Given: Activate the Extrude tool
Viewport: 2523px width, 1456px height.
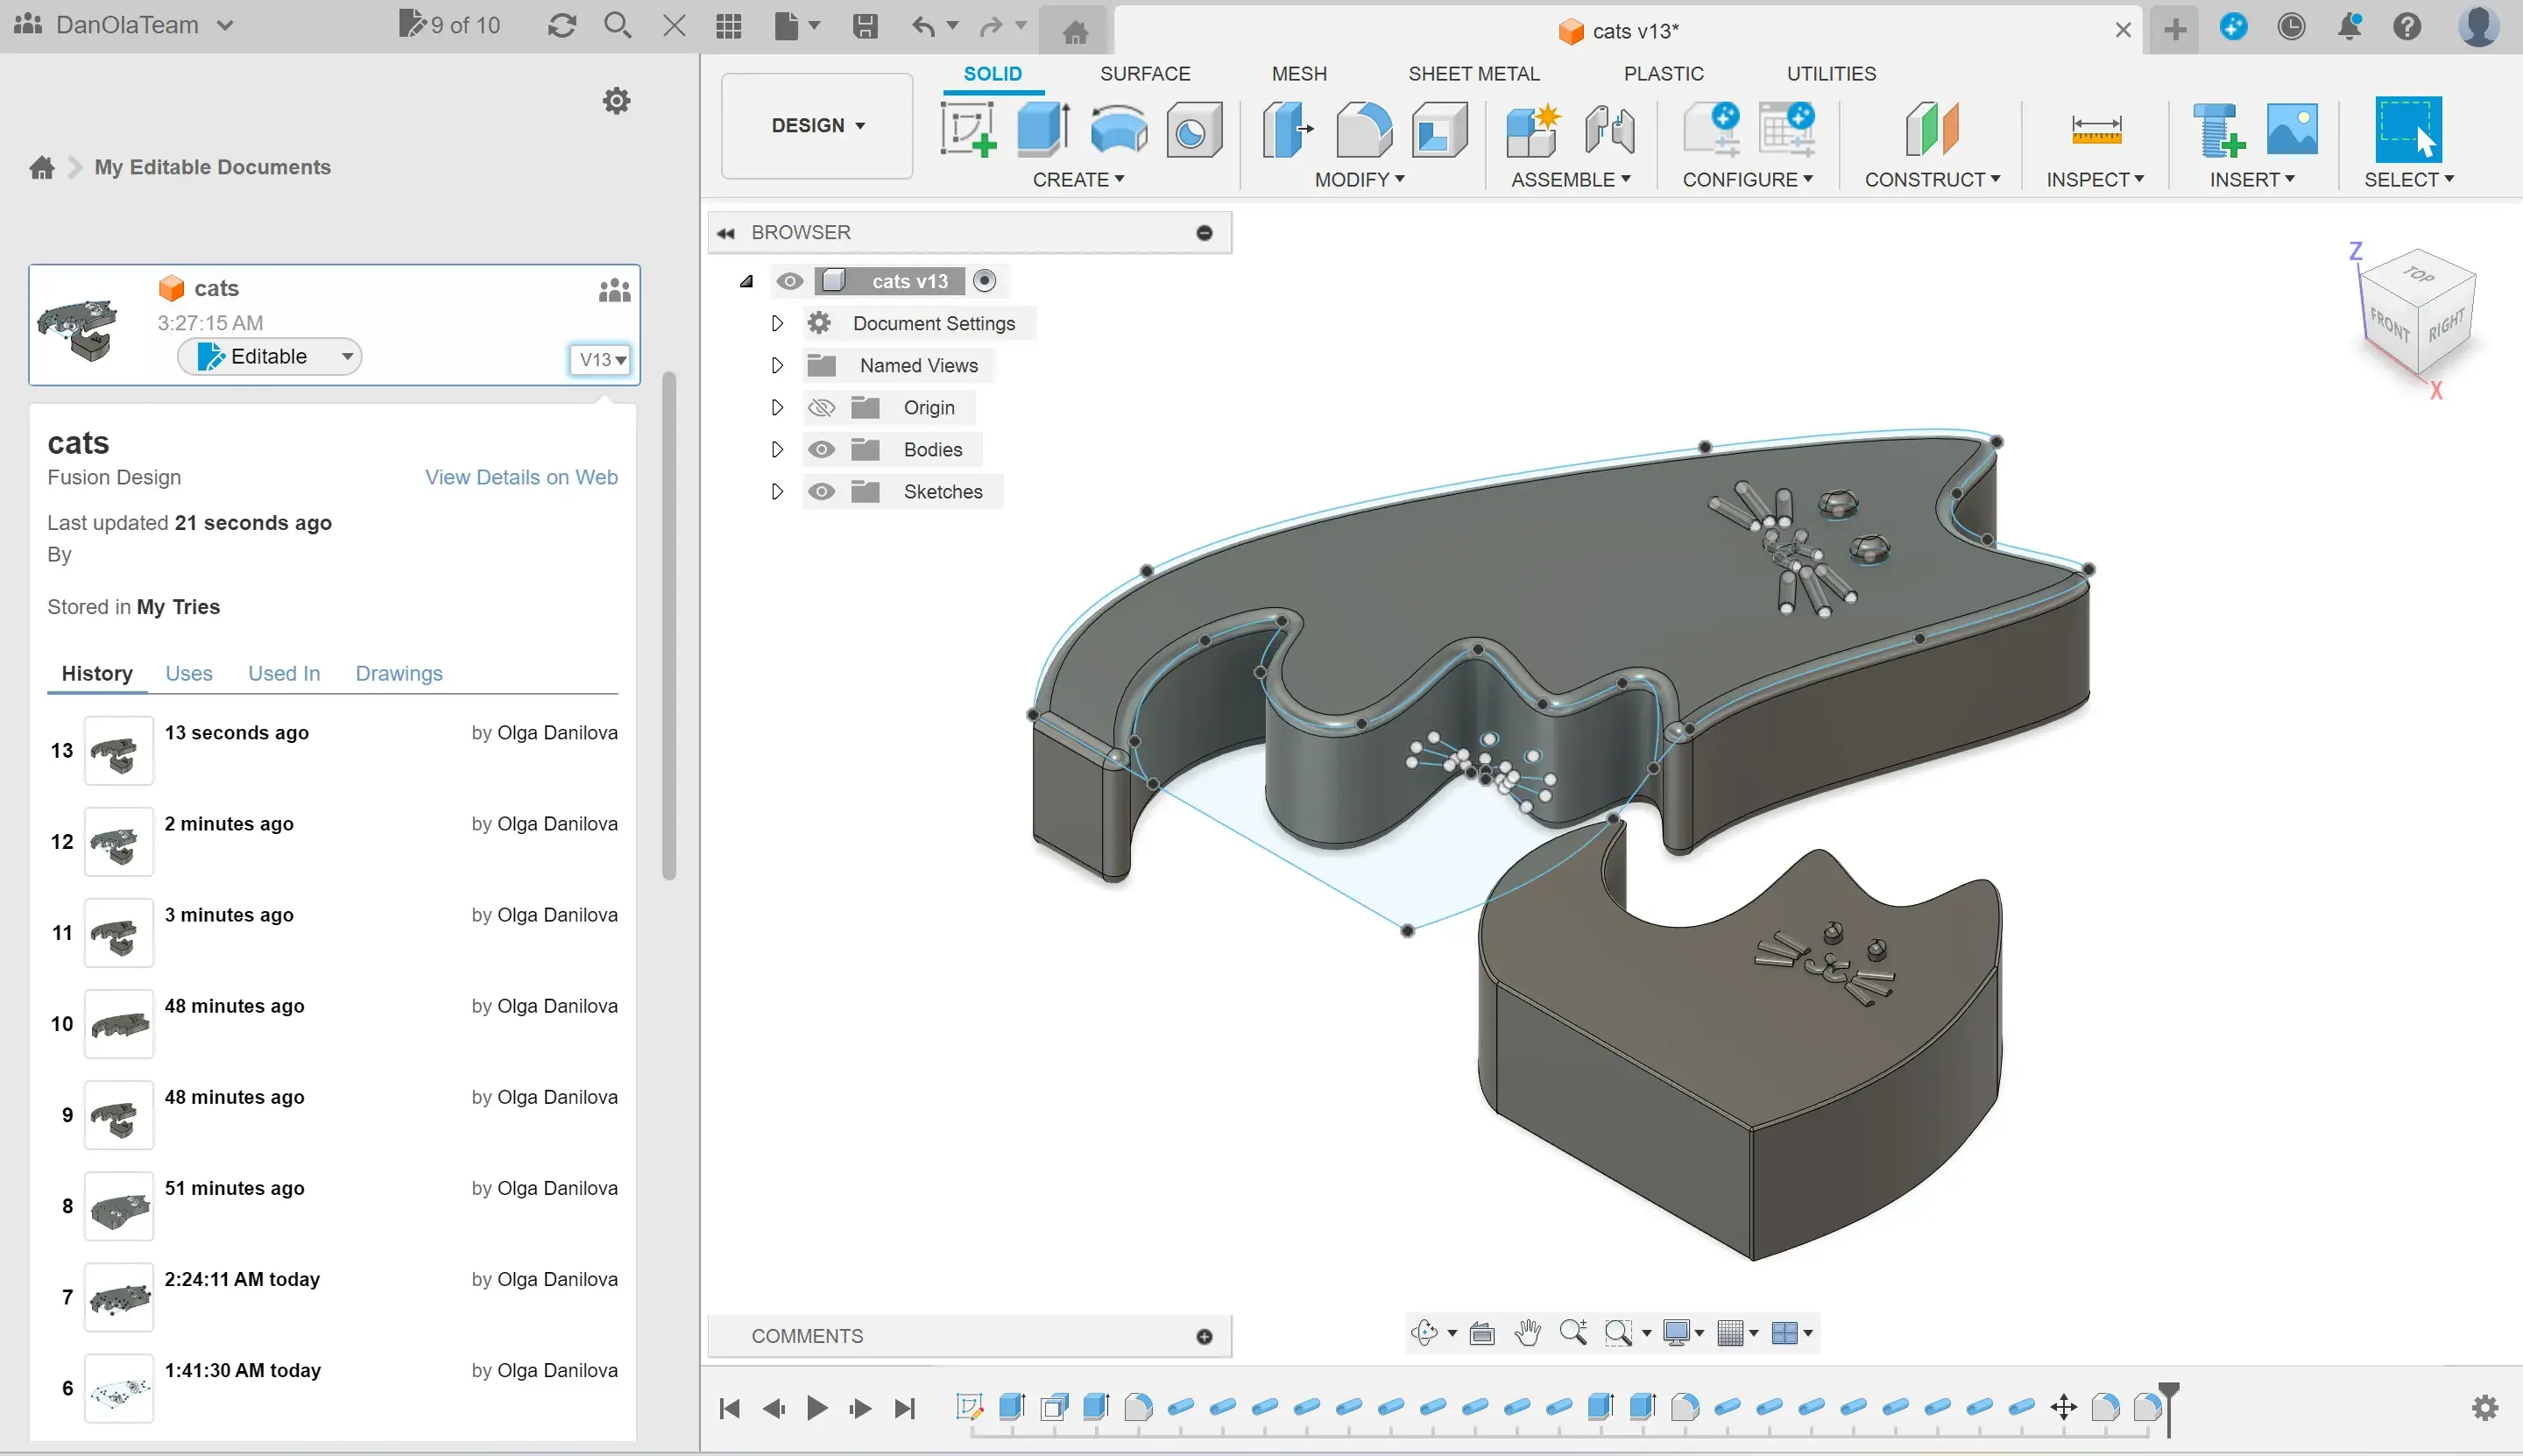Looking at the screenshot, I should pyautogui.click(x=1041, y=130).
